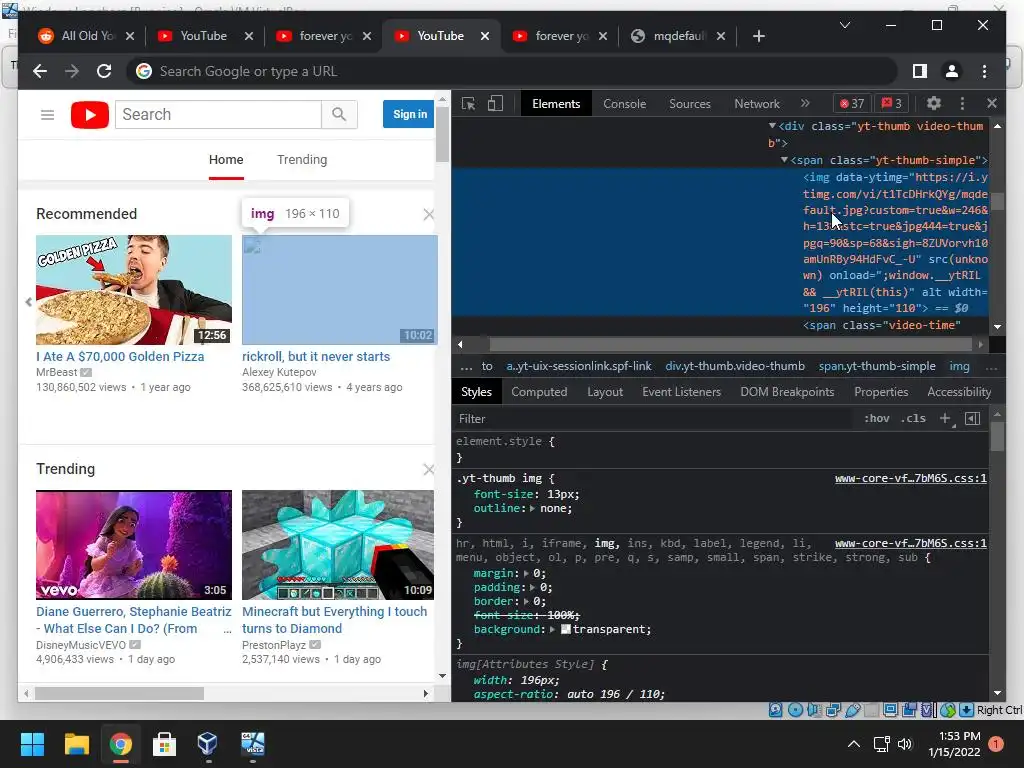The height and width of the screenshot is (768, 1024).
Task: Click the YouTube logo icon
Action: 90,115
